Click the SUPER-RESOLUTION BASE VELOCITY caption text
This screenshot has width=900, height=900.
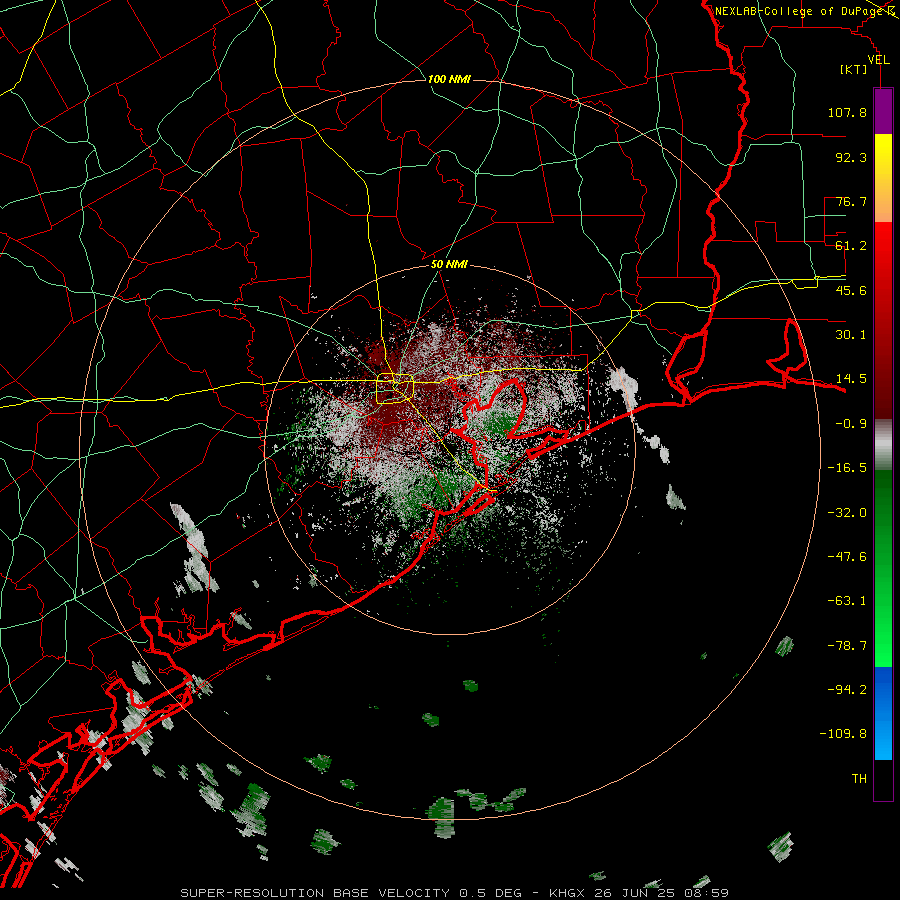tap(315, 893)
